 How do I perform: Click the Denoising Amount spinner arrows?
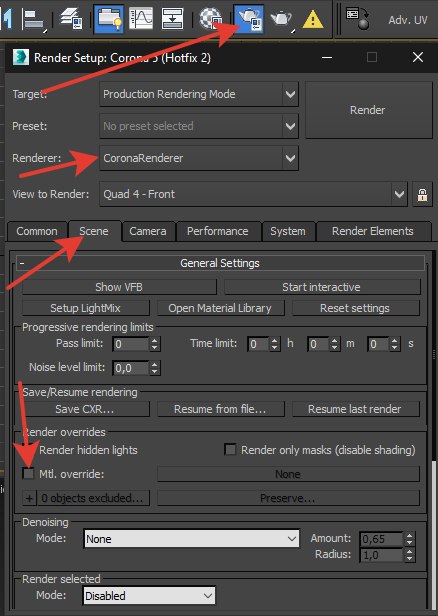click(x=410, y=539)
